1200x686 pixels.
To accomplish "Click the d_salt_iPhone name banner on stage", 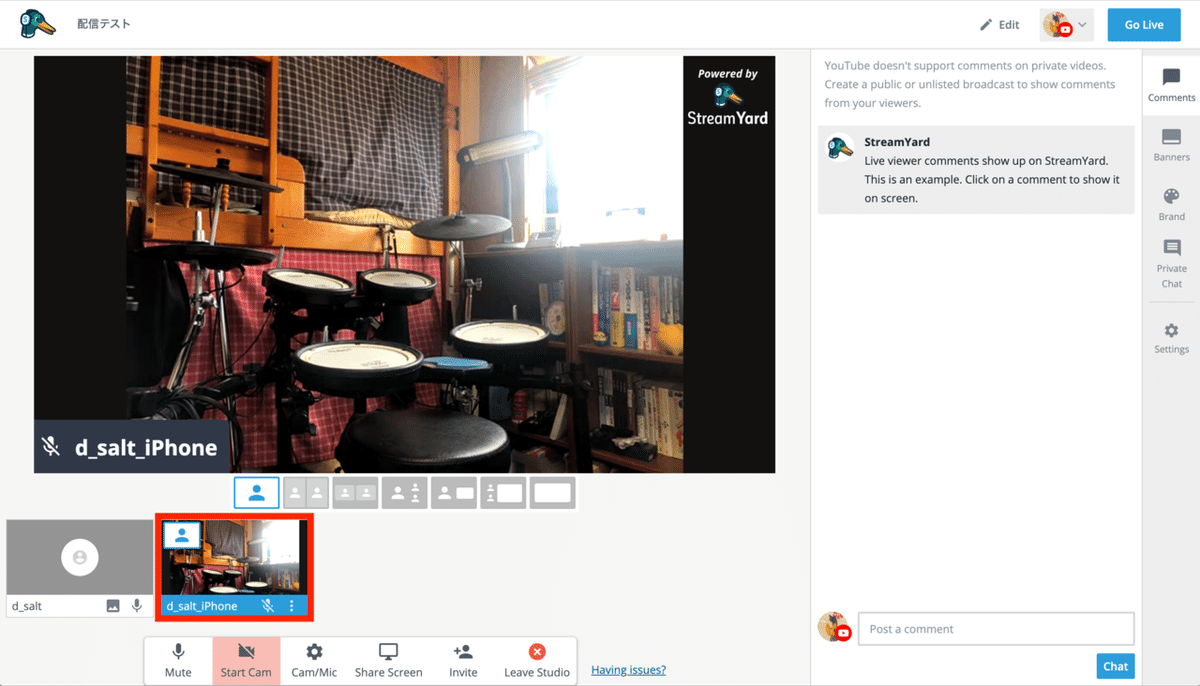I will 132,447.
